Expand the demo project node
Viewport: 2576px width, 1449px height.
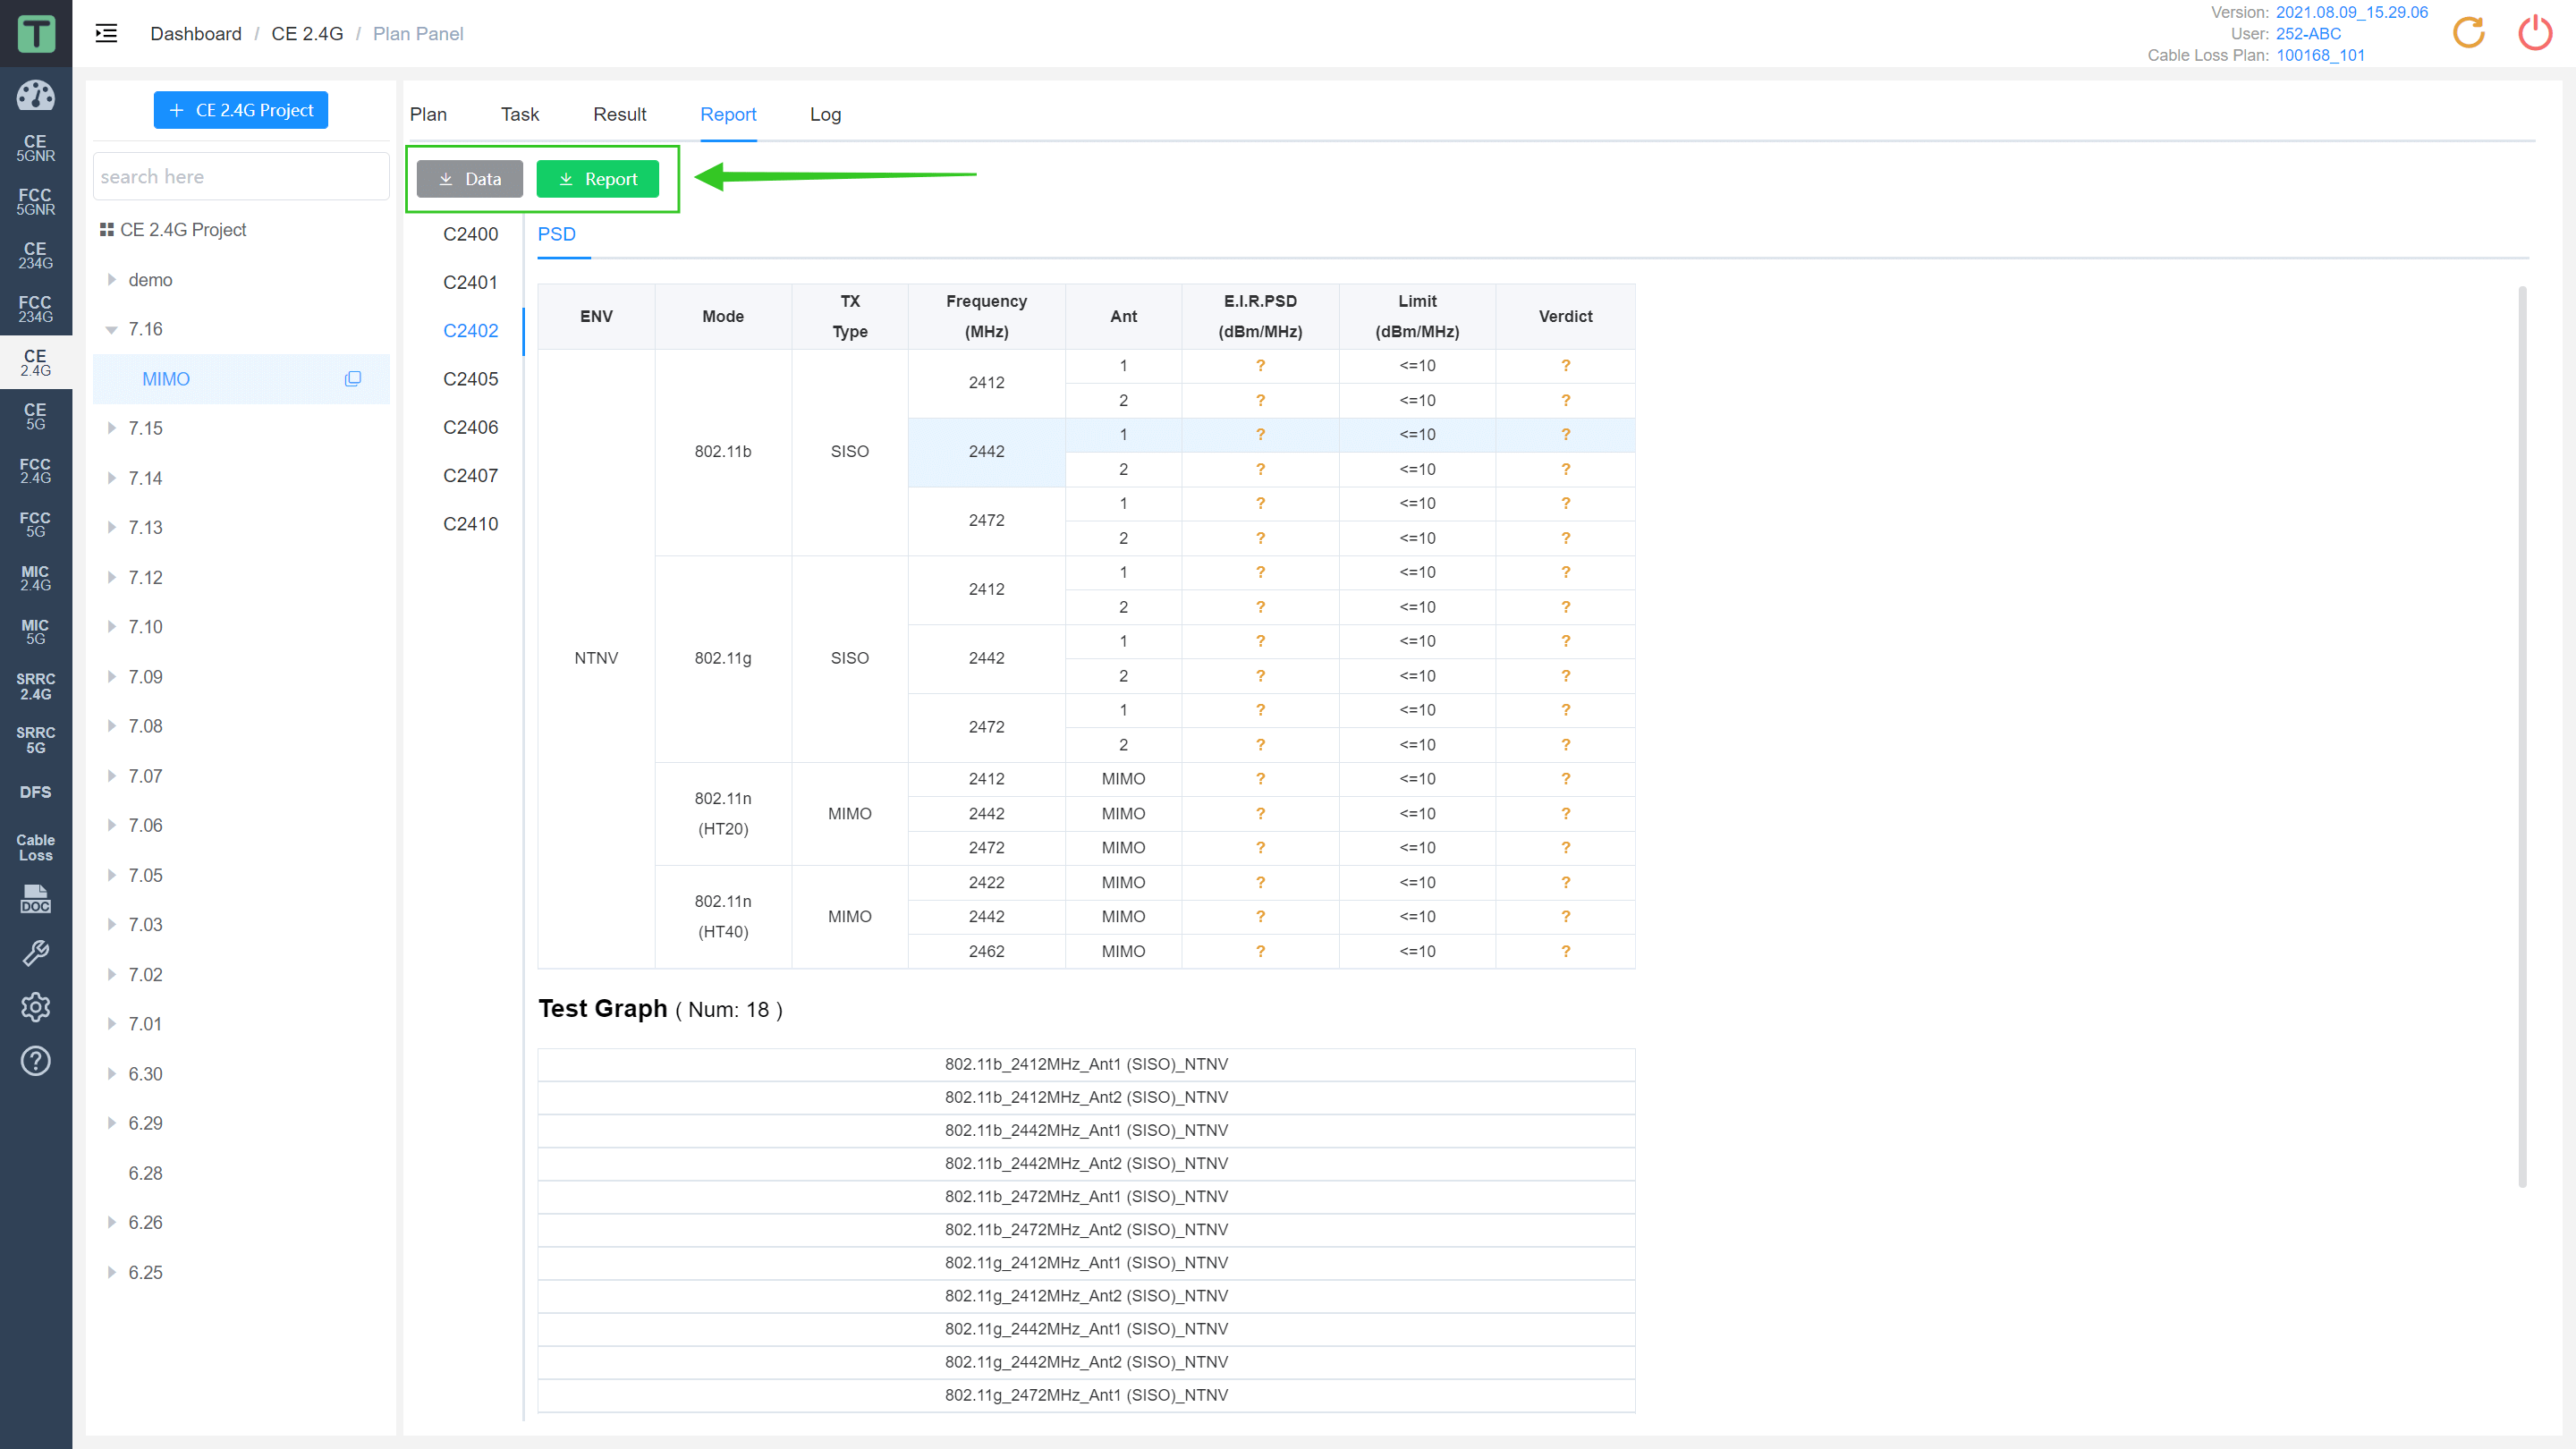coord(111,280)
